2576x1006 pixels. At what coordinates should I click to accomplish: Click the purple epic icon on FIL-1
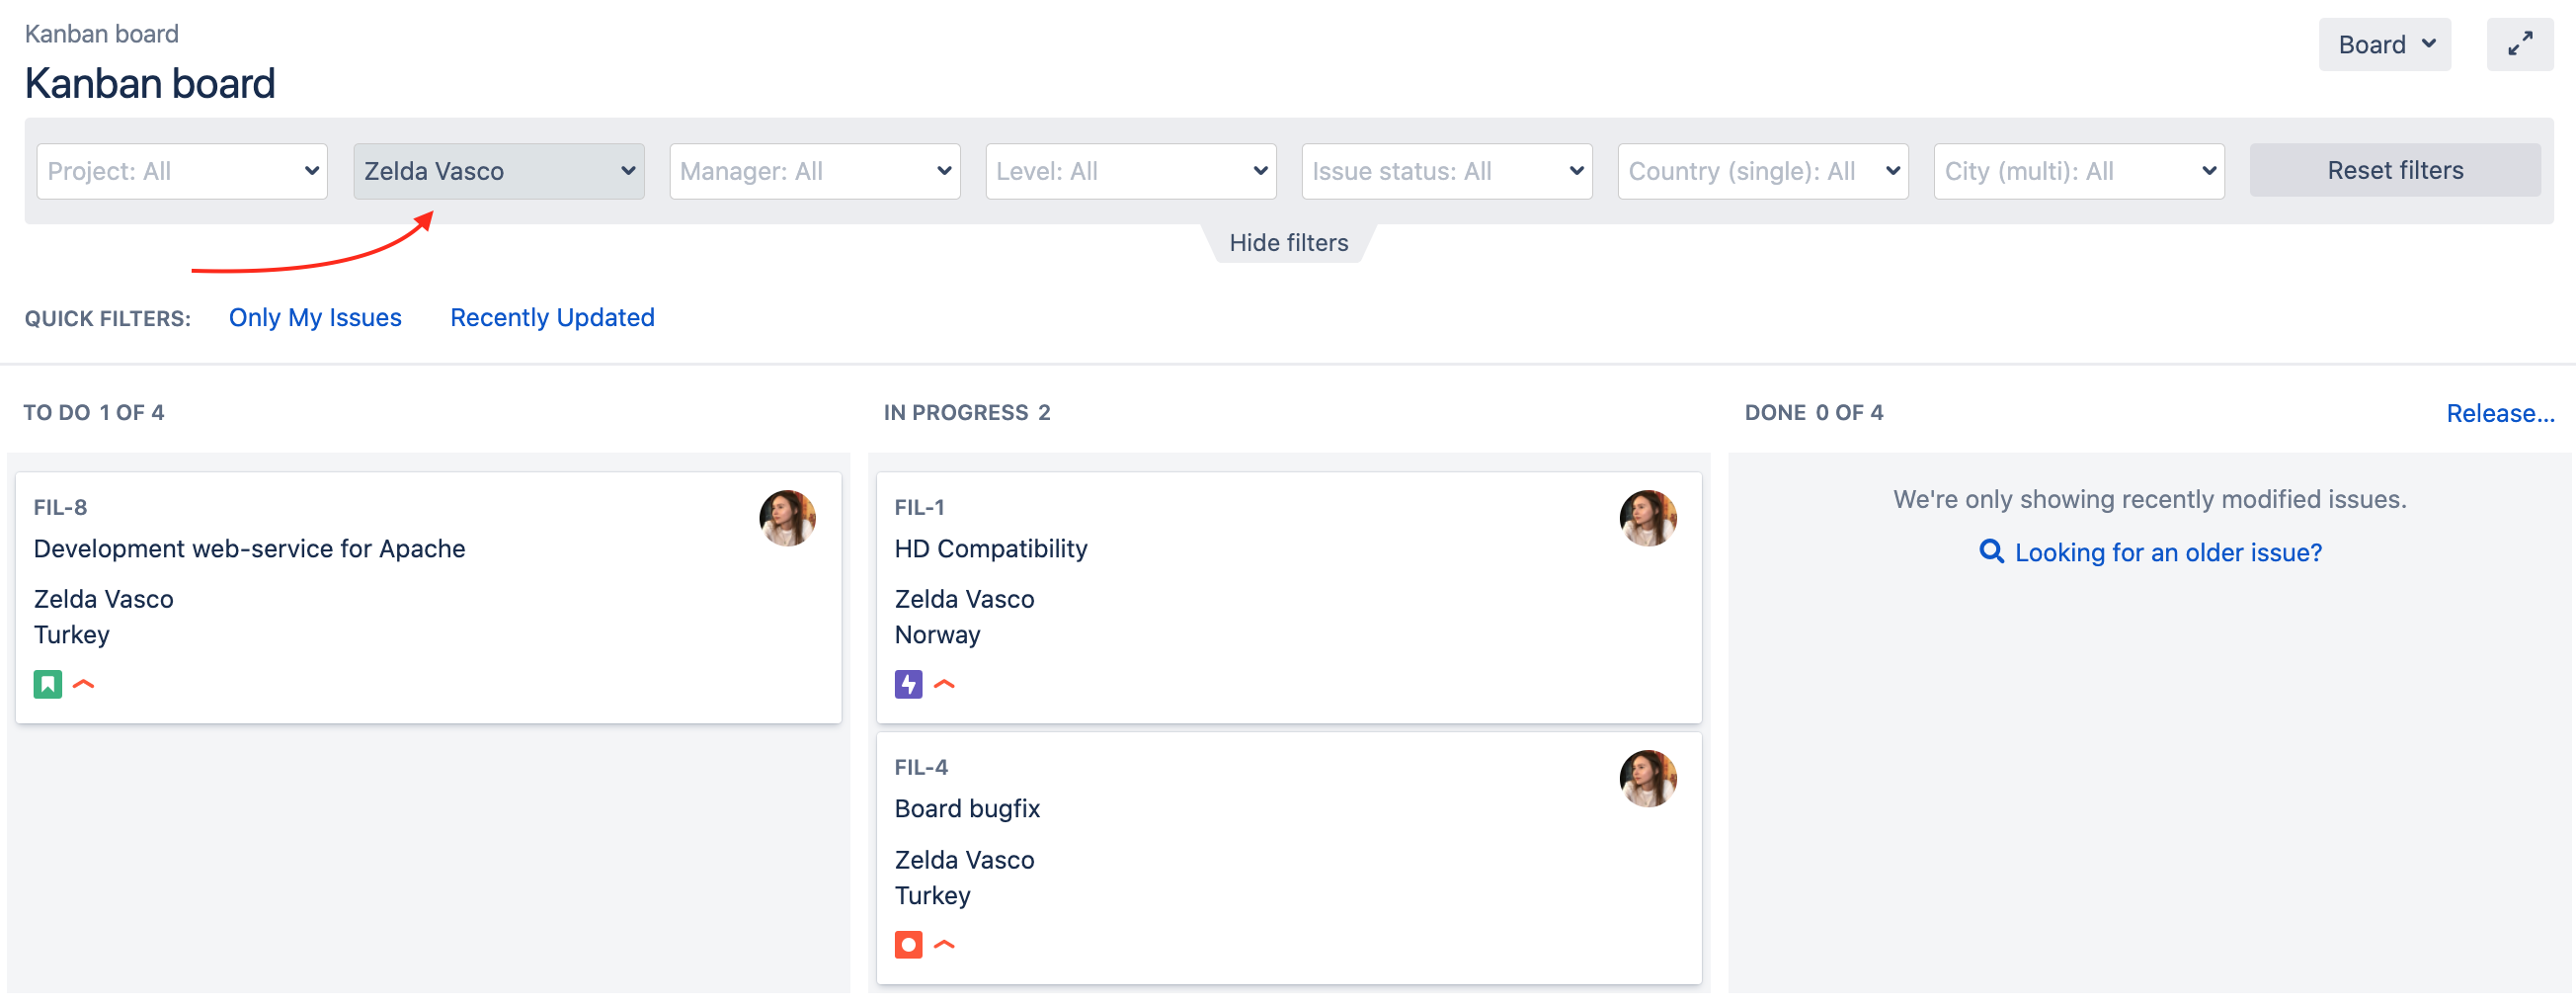click(x=908, y=684)
